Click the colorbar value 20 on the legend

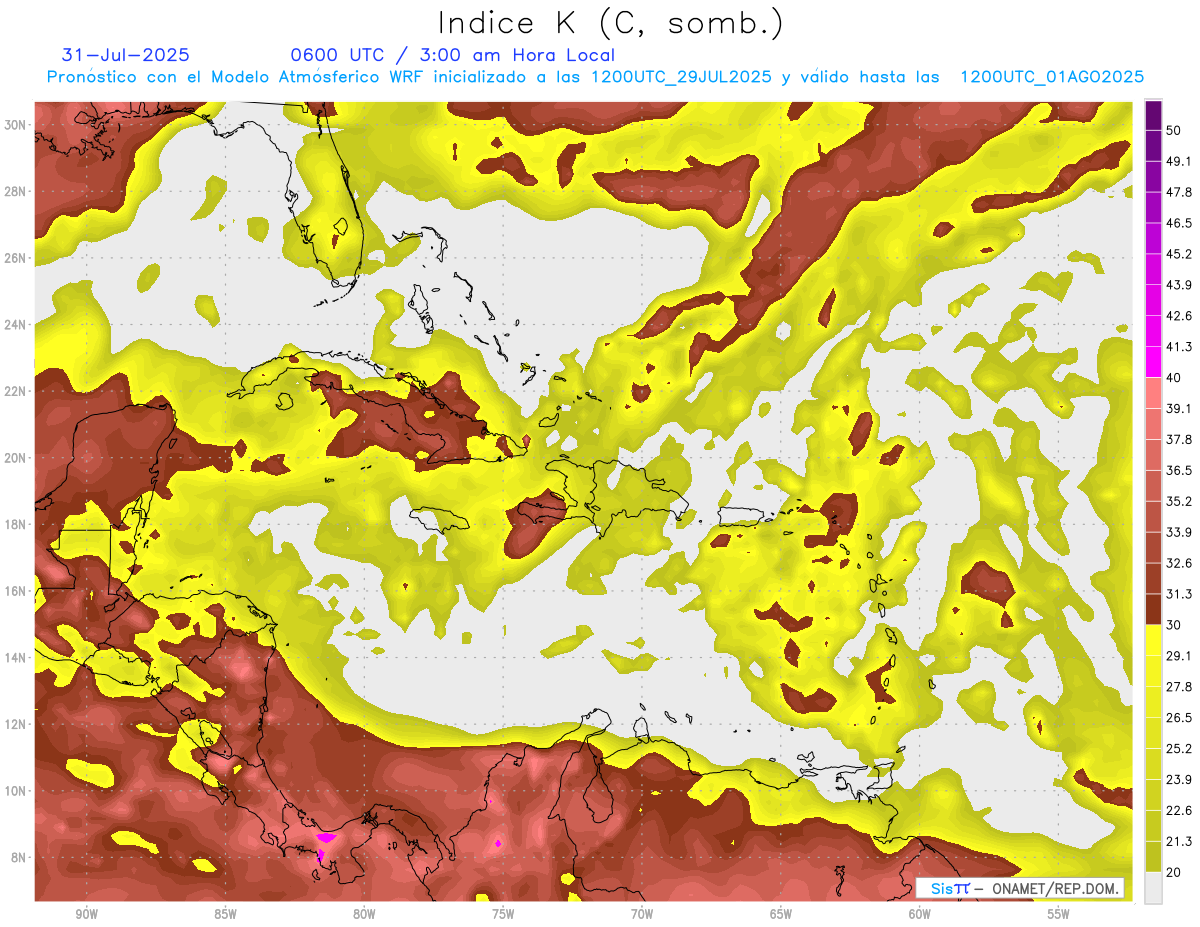[x=1174, y=872]
